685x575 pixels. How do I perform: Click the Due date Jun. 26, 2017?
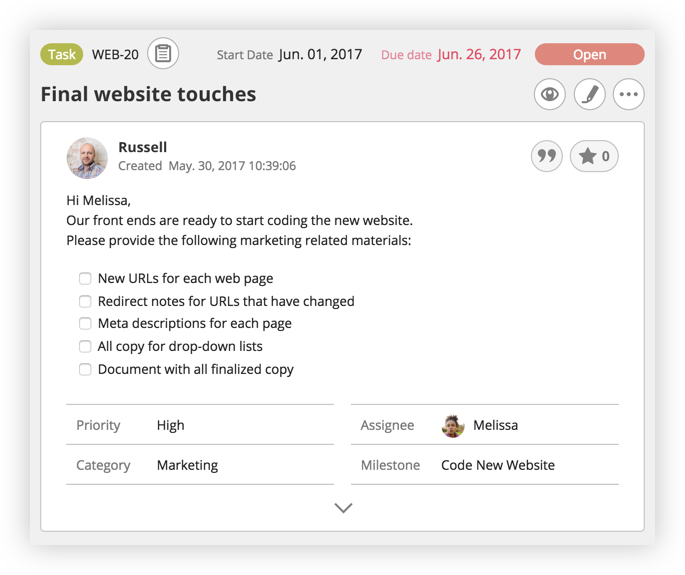point(479,55)
